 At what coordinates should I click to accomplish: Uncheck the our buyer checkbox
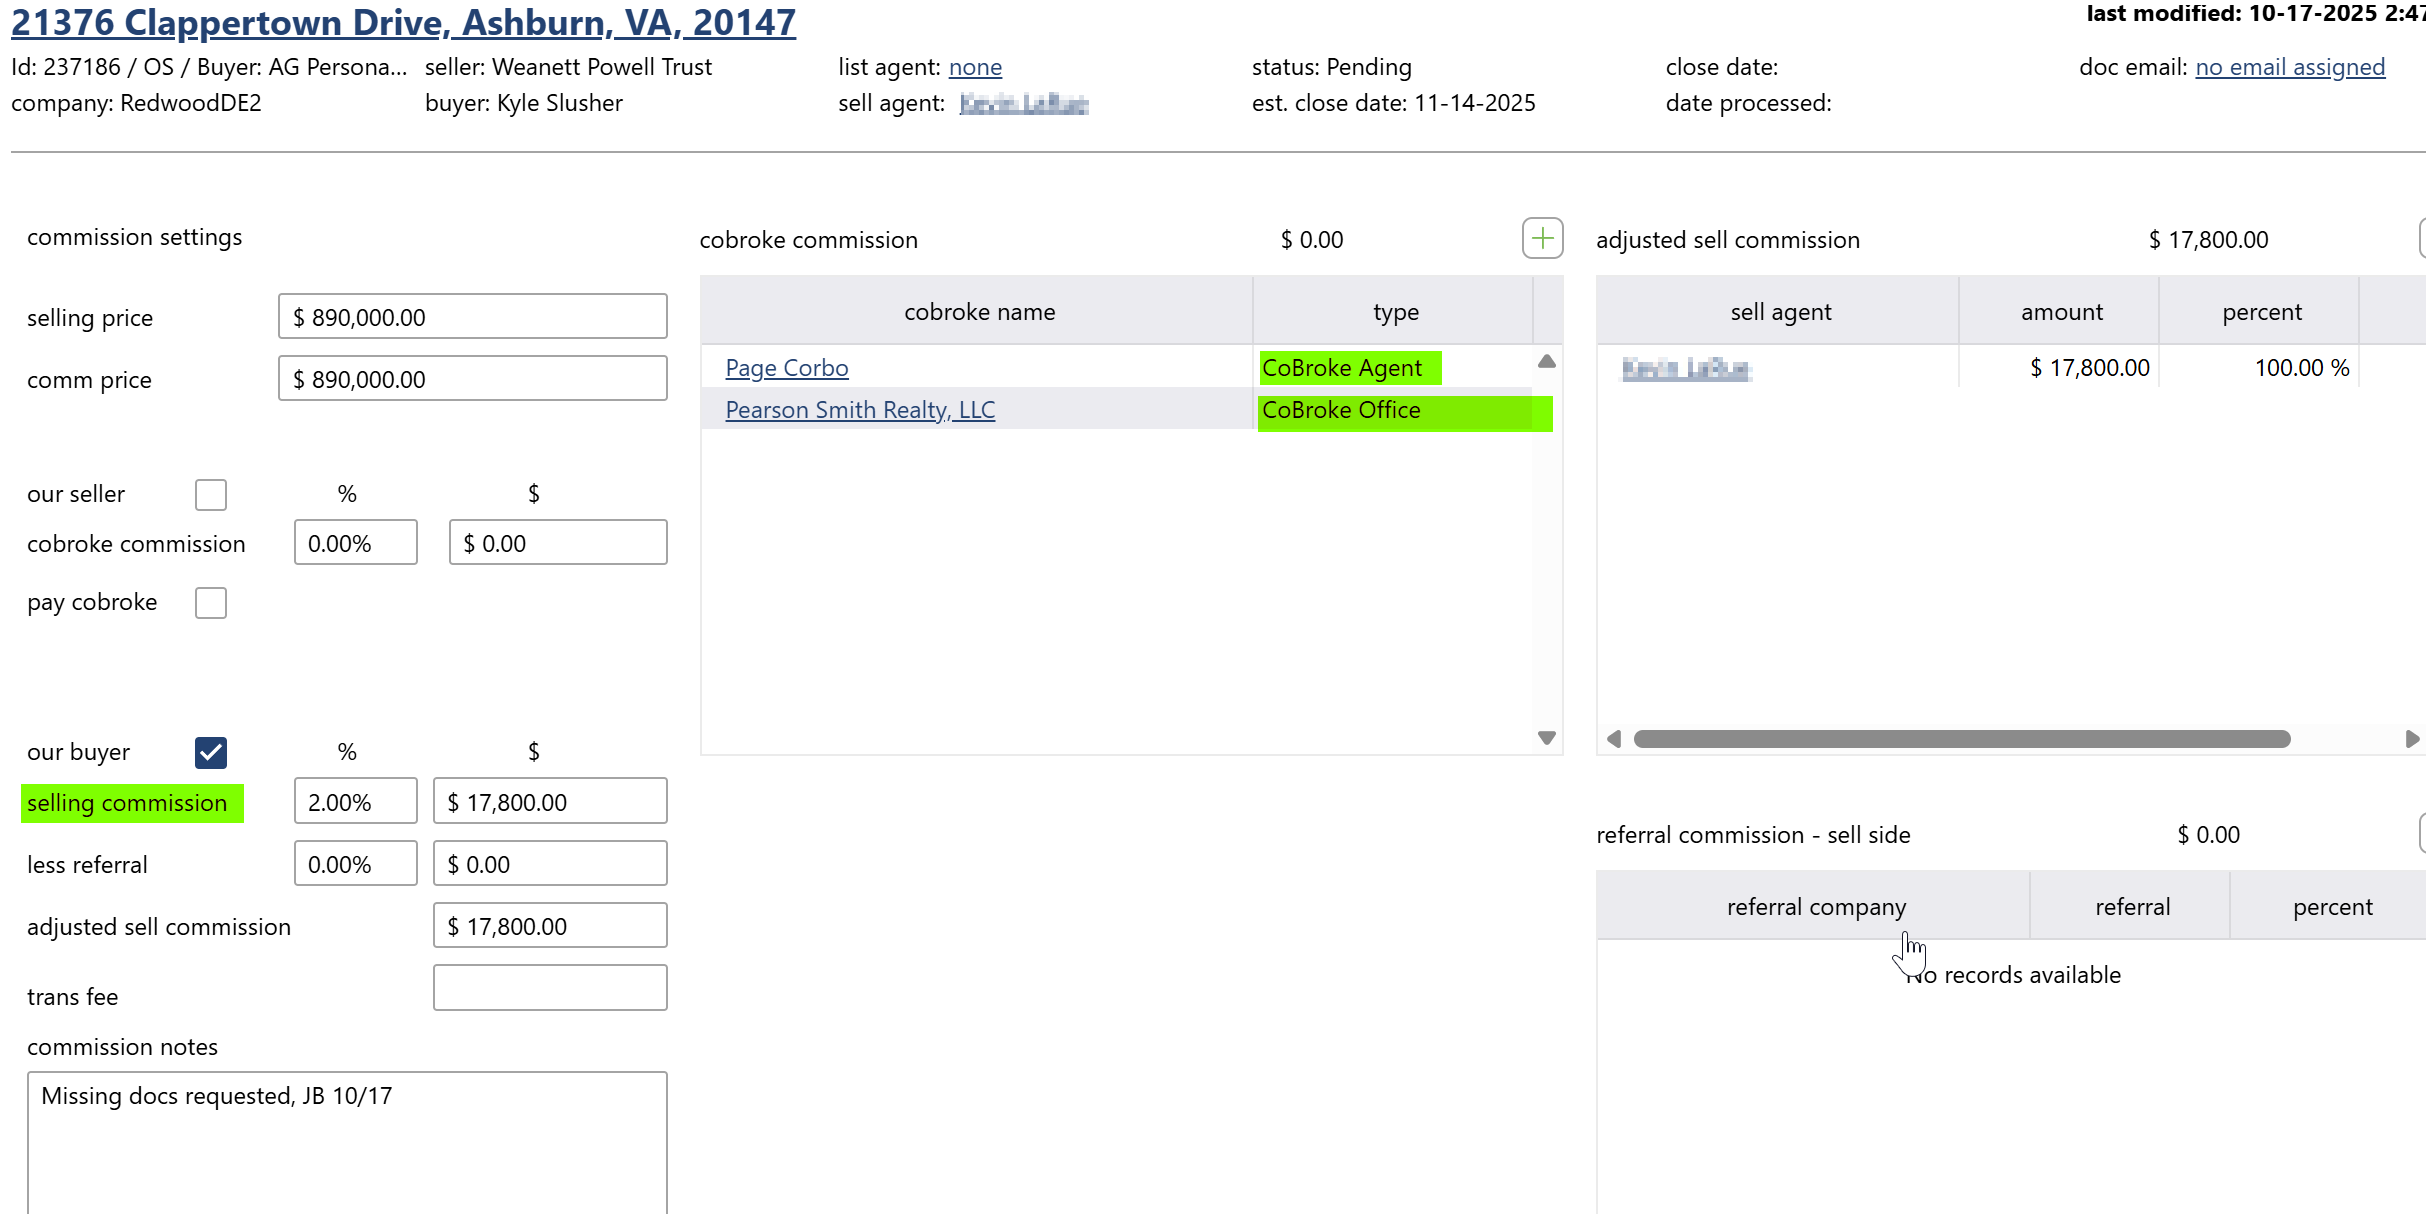pyautogui.click(x=211, y=752)
